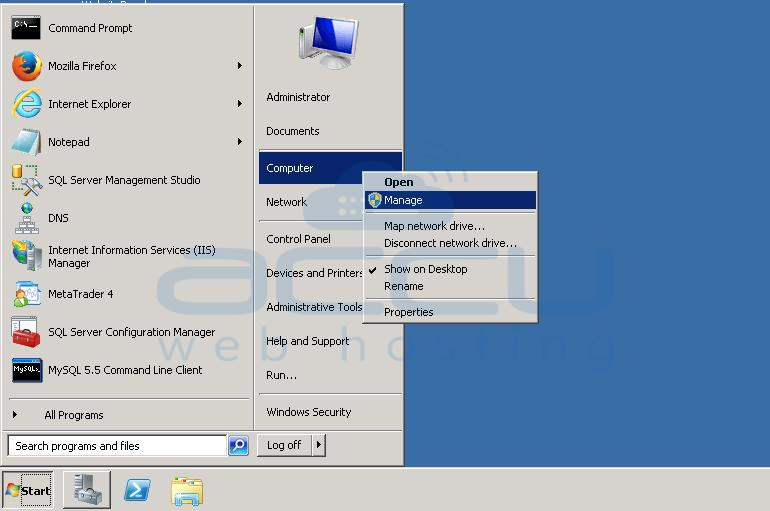Launch Mozilla Firefox from its icon
The width and height of the screenshot is (770, 511).
click(x=27, y=66)
